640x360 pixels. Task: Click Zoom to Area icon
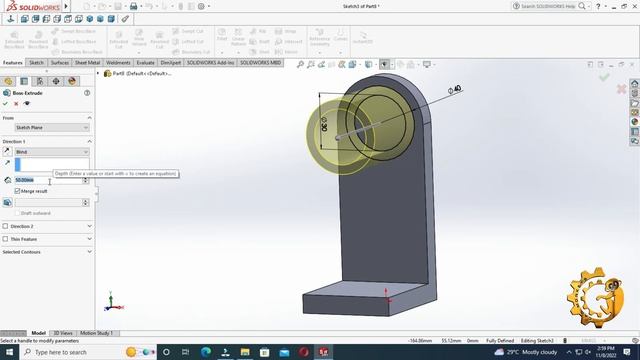tap(311, 64)
